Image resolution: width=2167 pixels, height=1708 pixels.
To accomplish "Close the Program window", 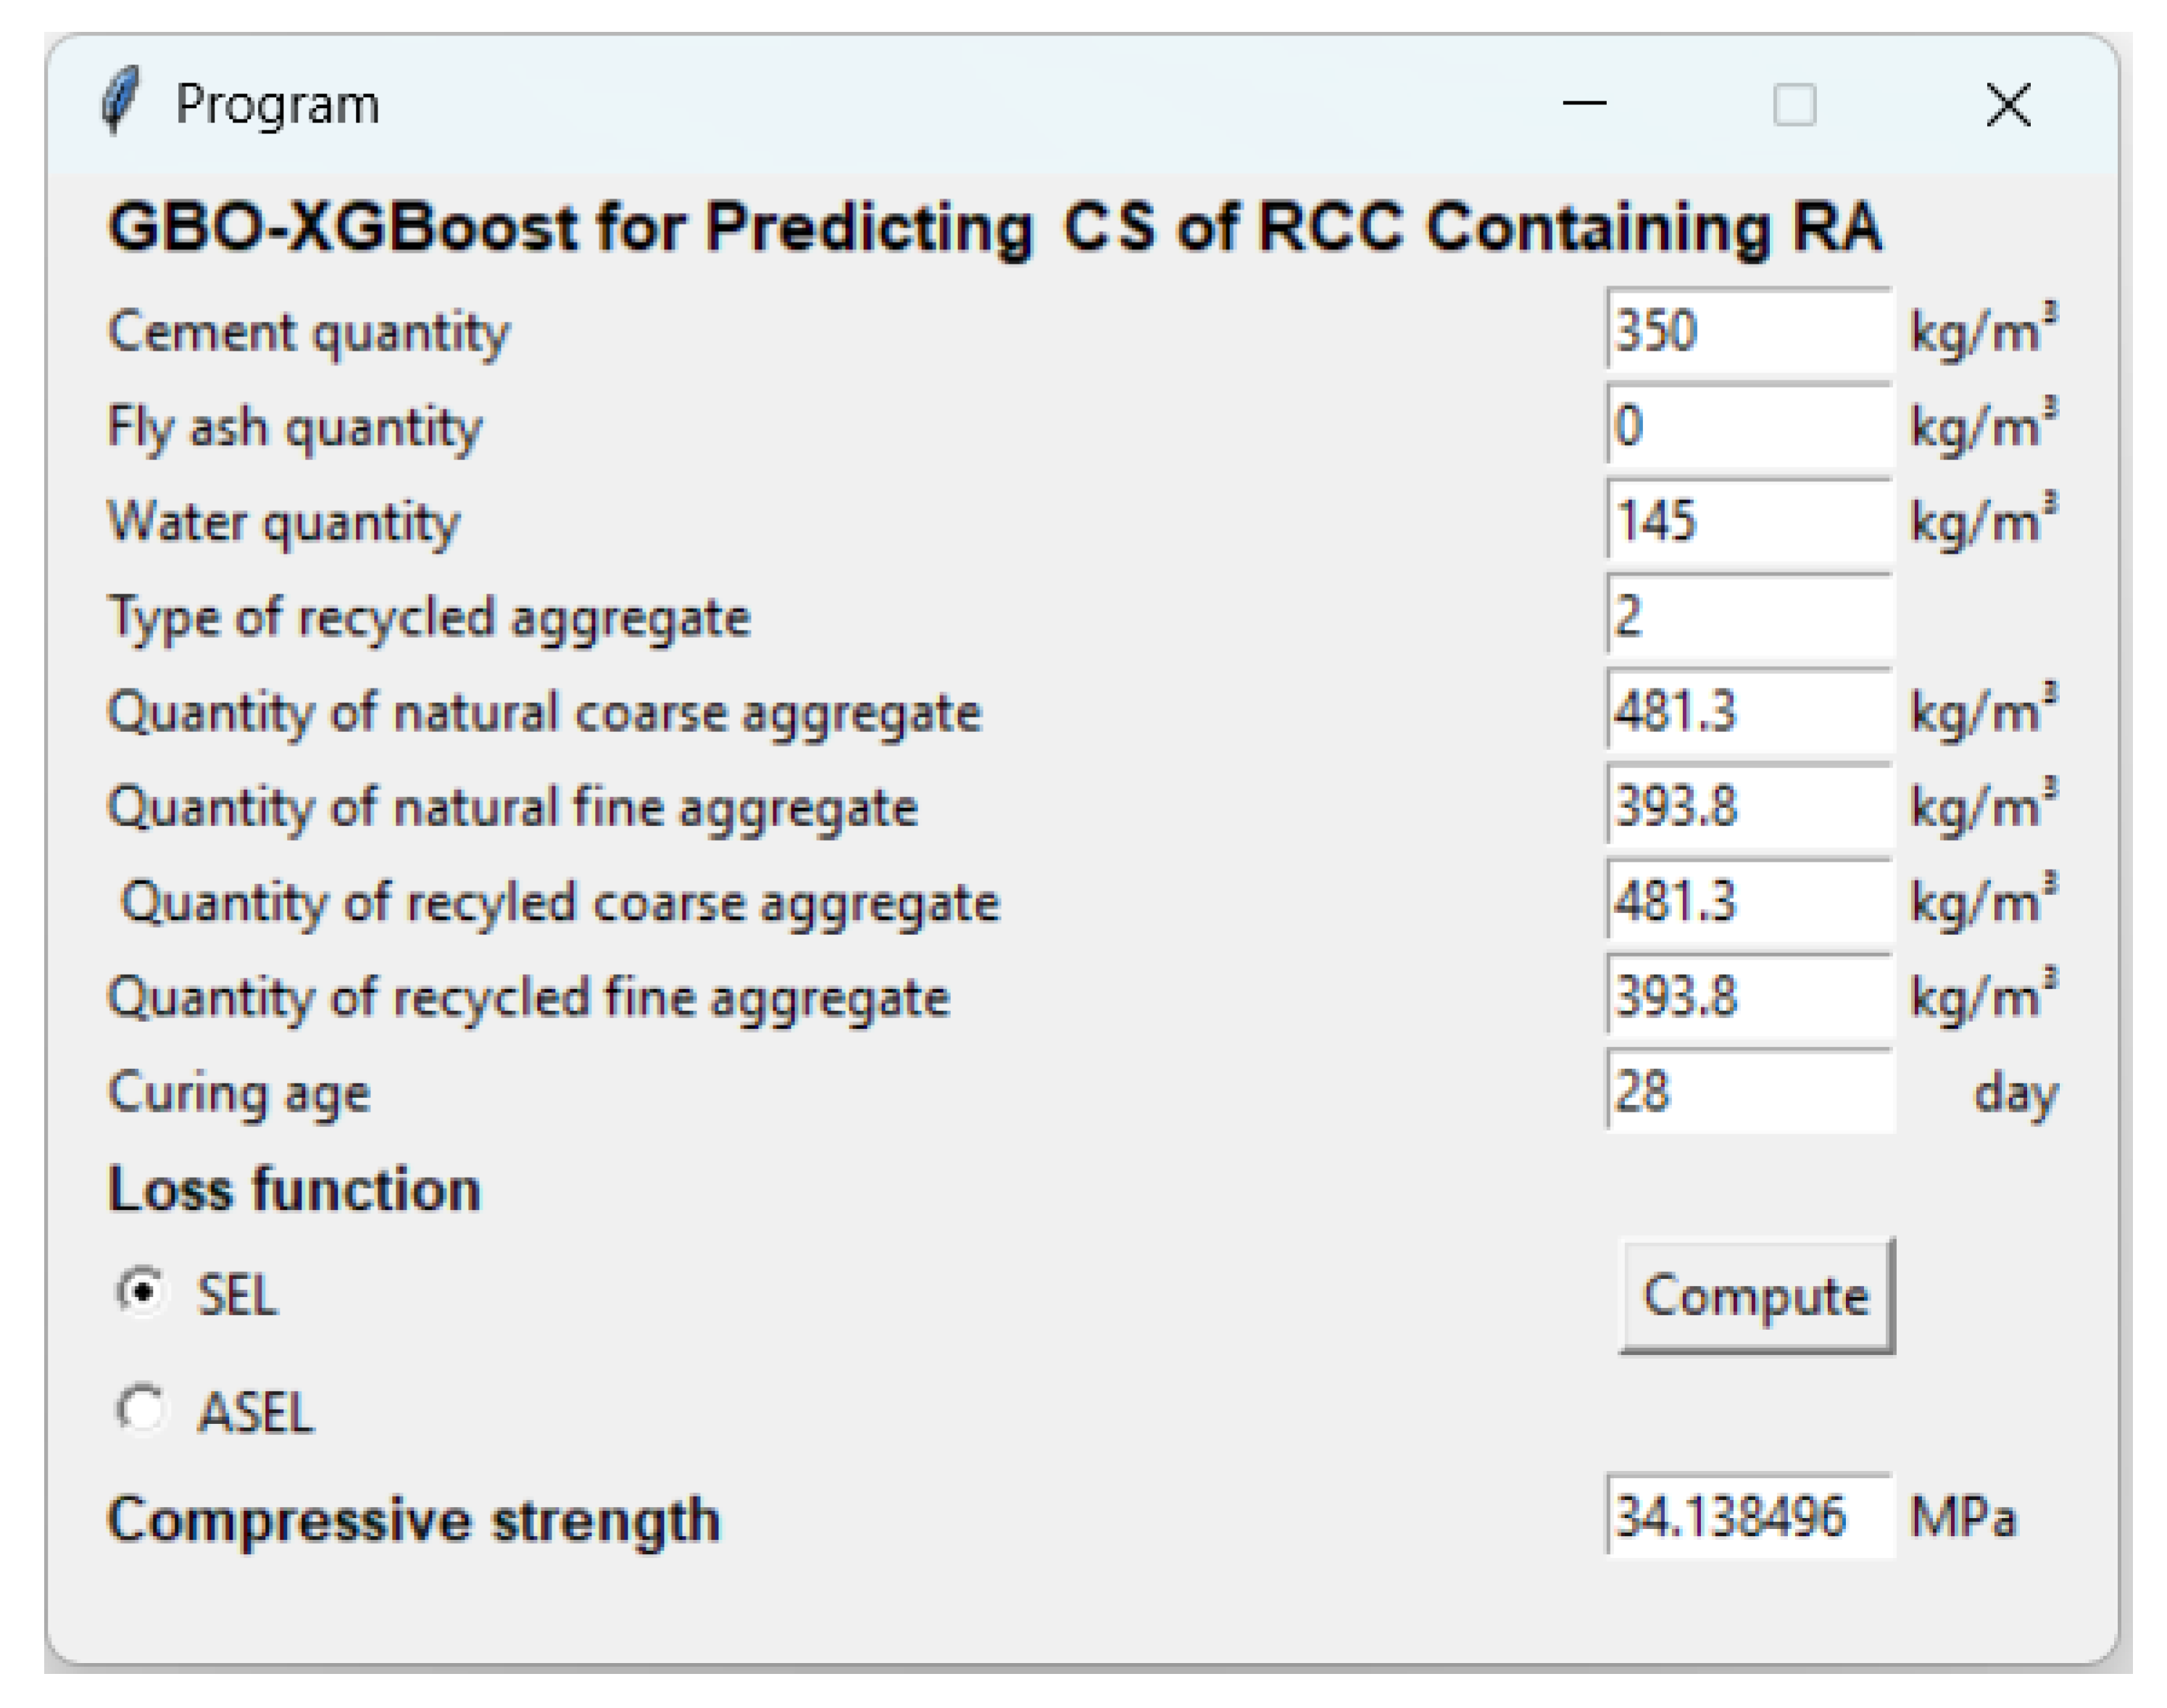I will (2007, 105).
